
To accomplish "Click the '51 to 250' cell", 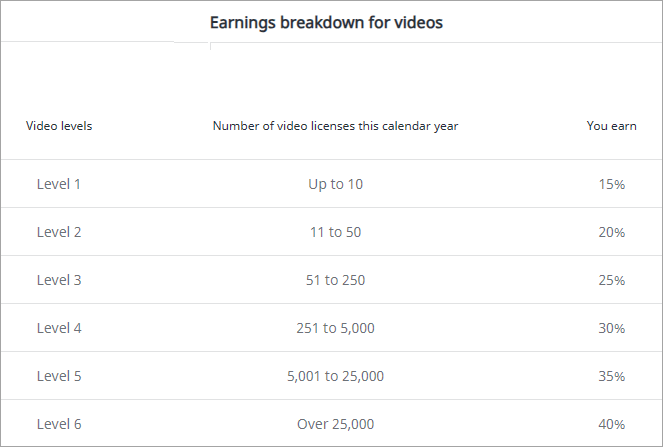I will coord(335,280).
